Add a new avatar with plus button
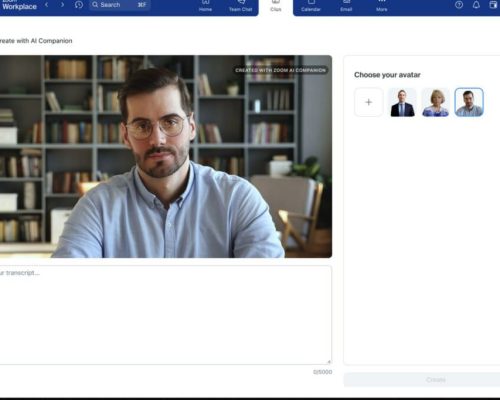The width and height of the screenshot is (500, 400). tap(369, 102)
